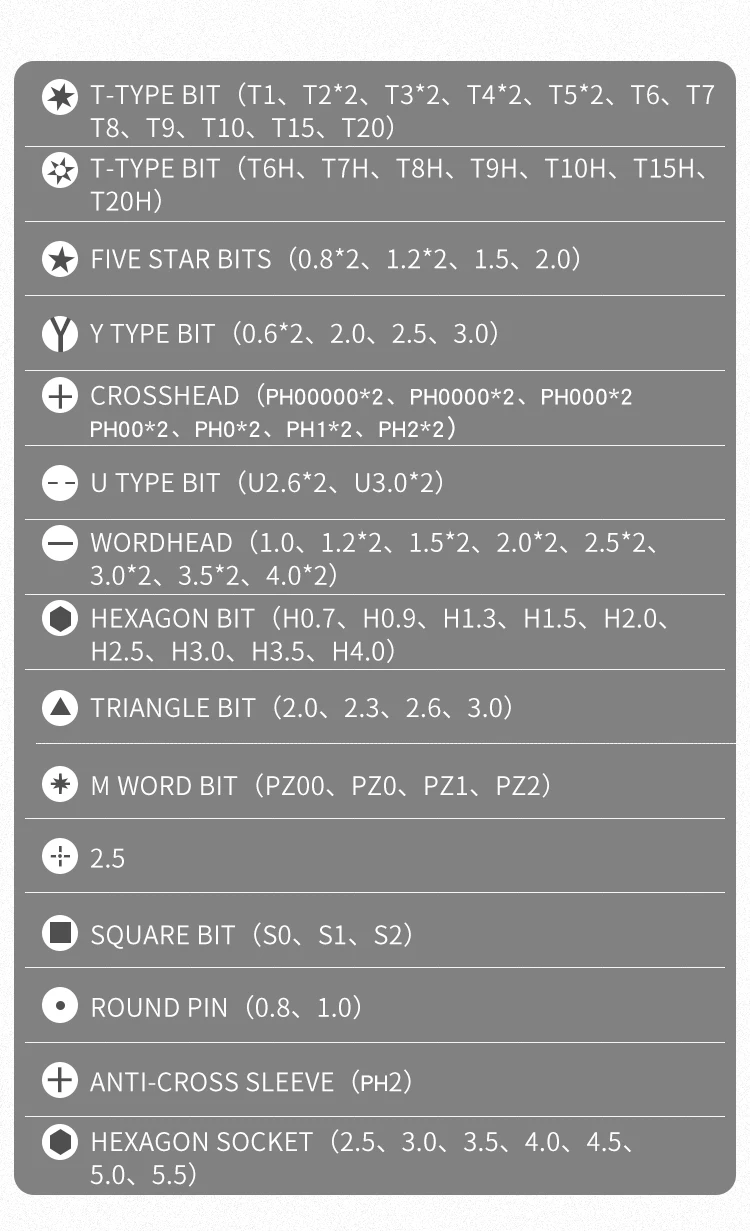The image size is (750, 1231).
Task: Click the Hexagon Socket icon
Action: tap(60, 1142)
